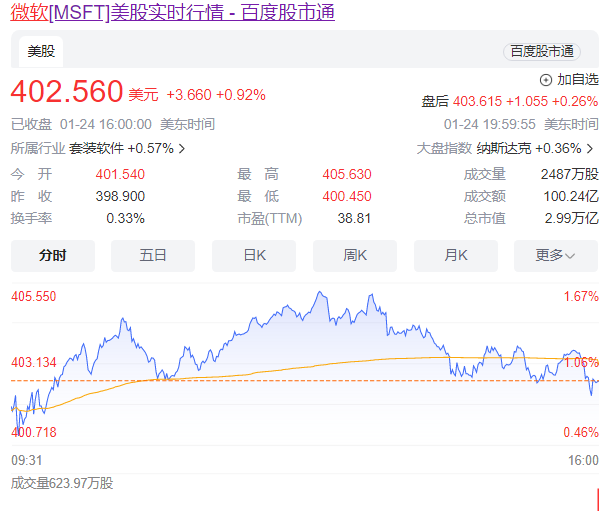Click the 今开 value 401.540
Viewport: 616px width, 511px height.
click(x=120, y=174)
